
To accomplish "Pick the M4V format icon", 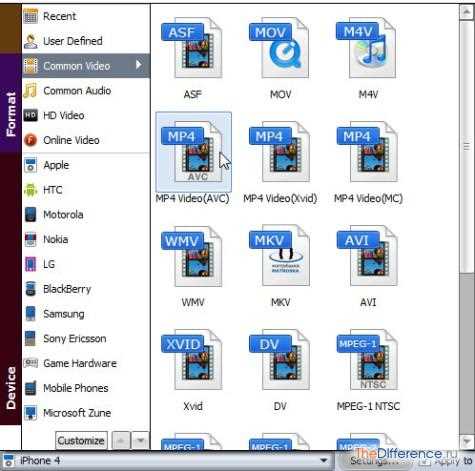I will click(367, 48).
